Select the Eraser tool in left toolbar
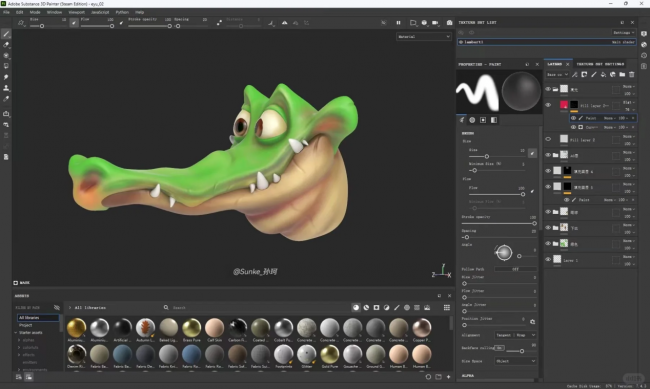Screen dimensions: 650x389 click(6, 45)
